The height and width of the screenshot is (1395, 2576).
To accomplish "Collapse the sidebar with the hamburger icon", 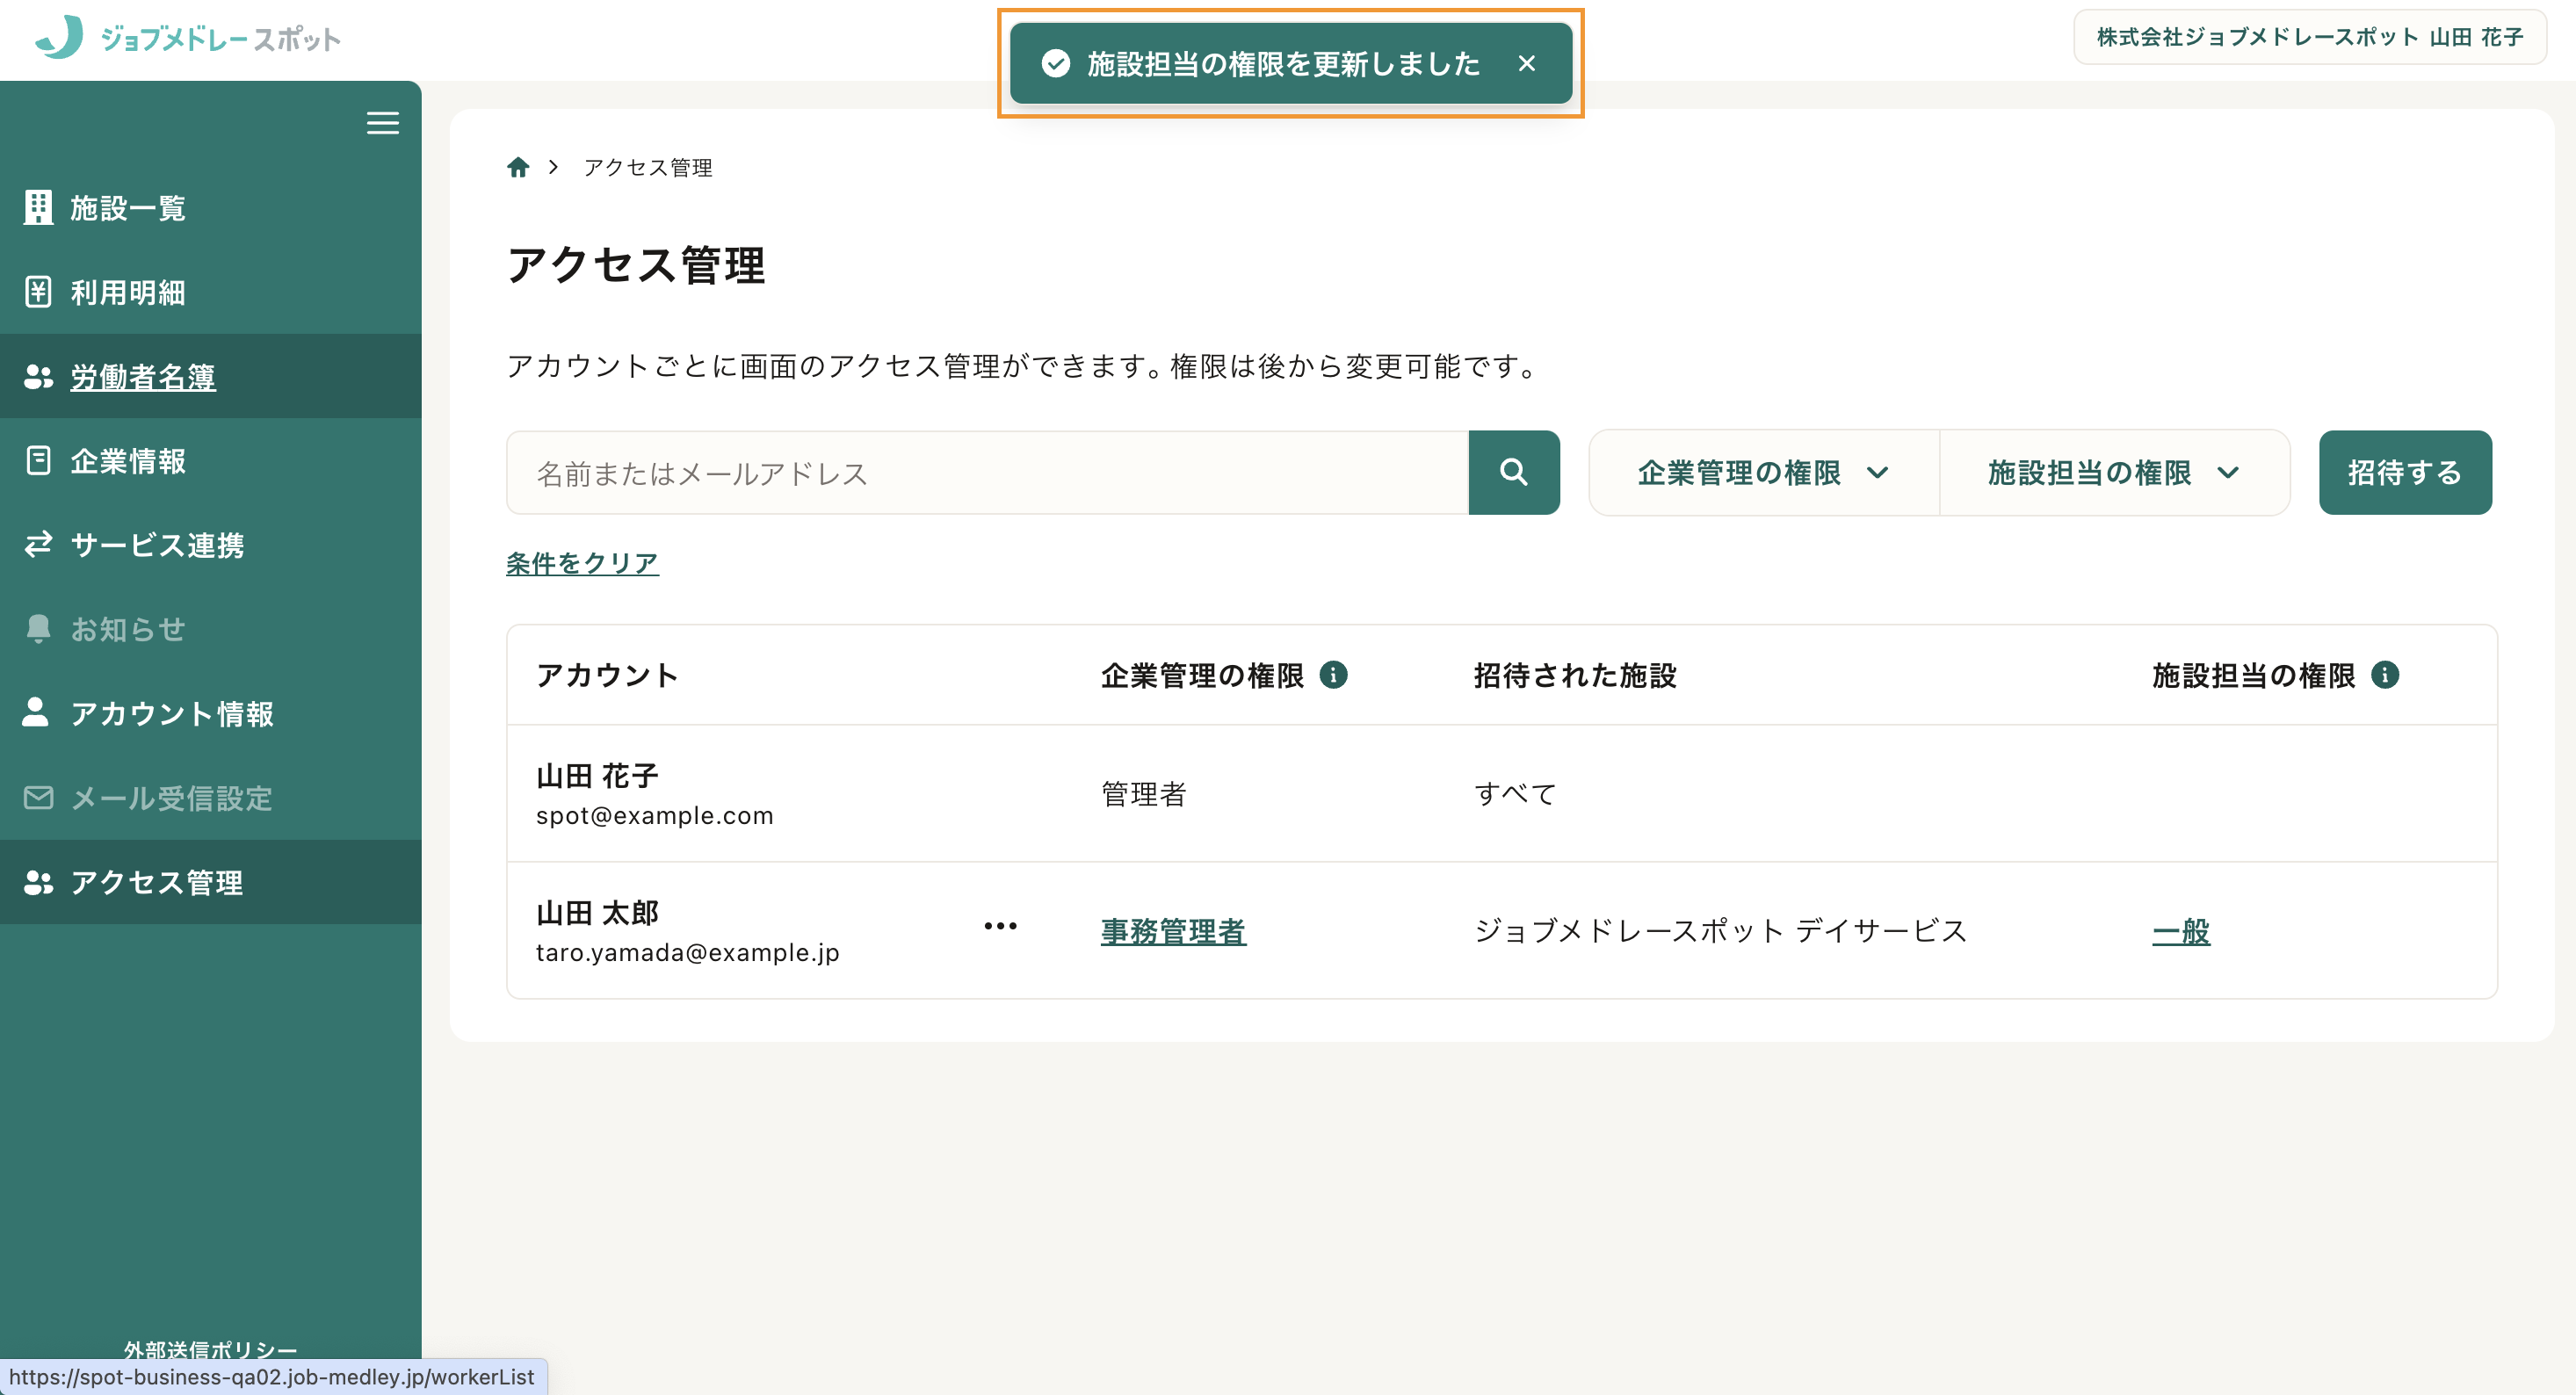I will (x=382, y=123).
